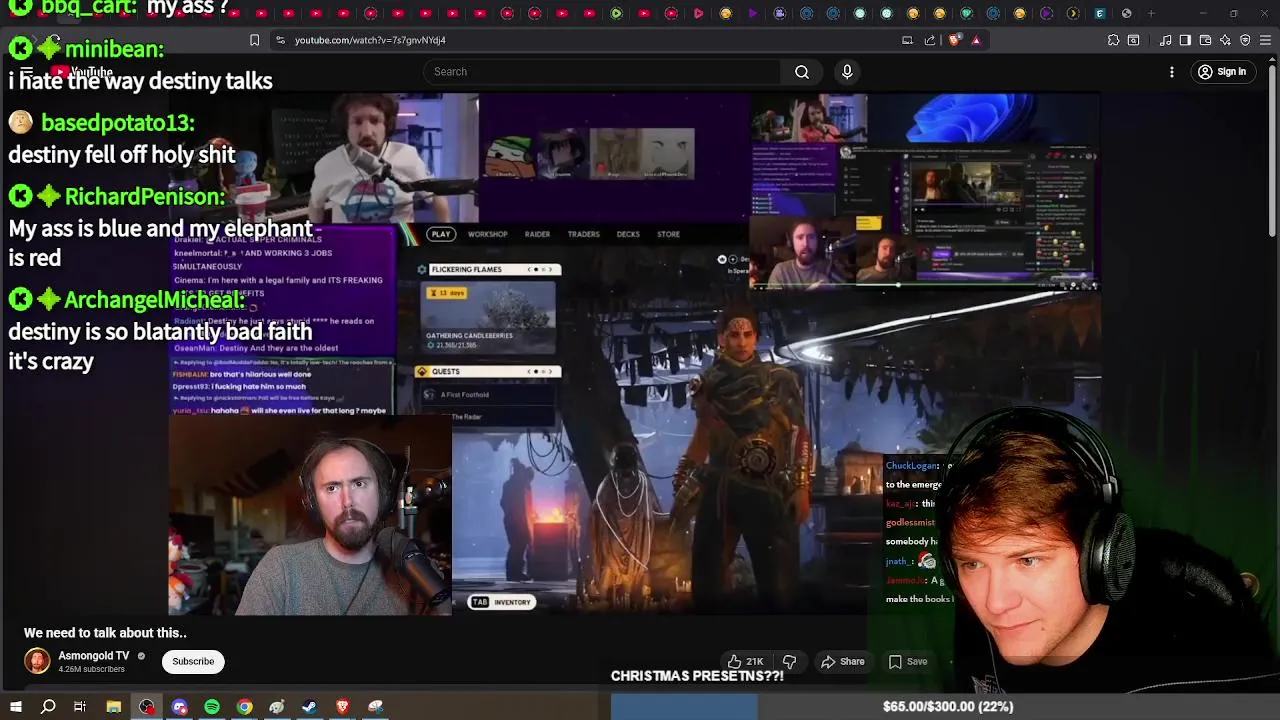Sign in to YouTube
1280x720 pixels.
[1222, 72]
